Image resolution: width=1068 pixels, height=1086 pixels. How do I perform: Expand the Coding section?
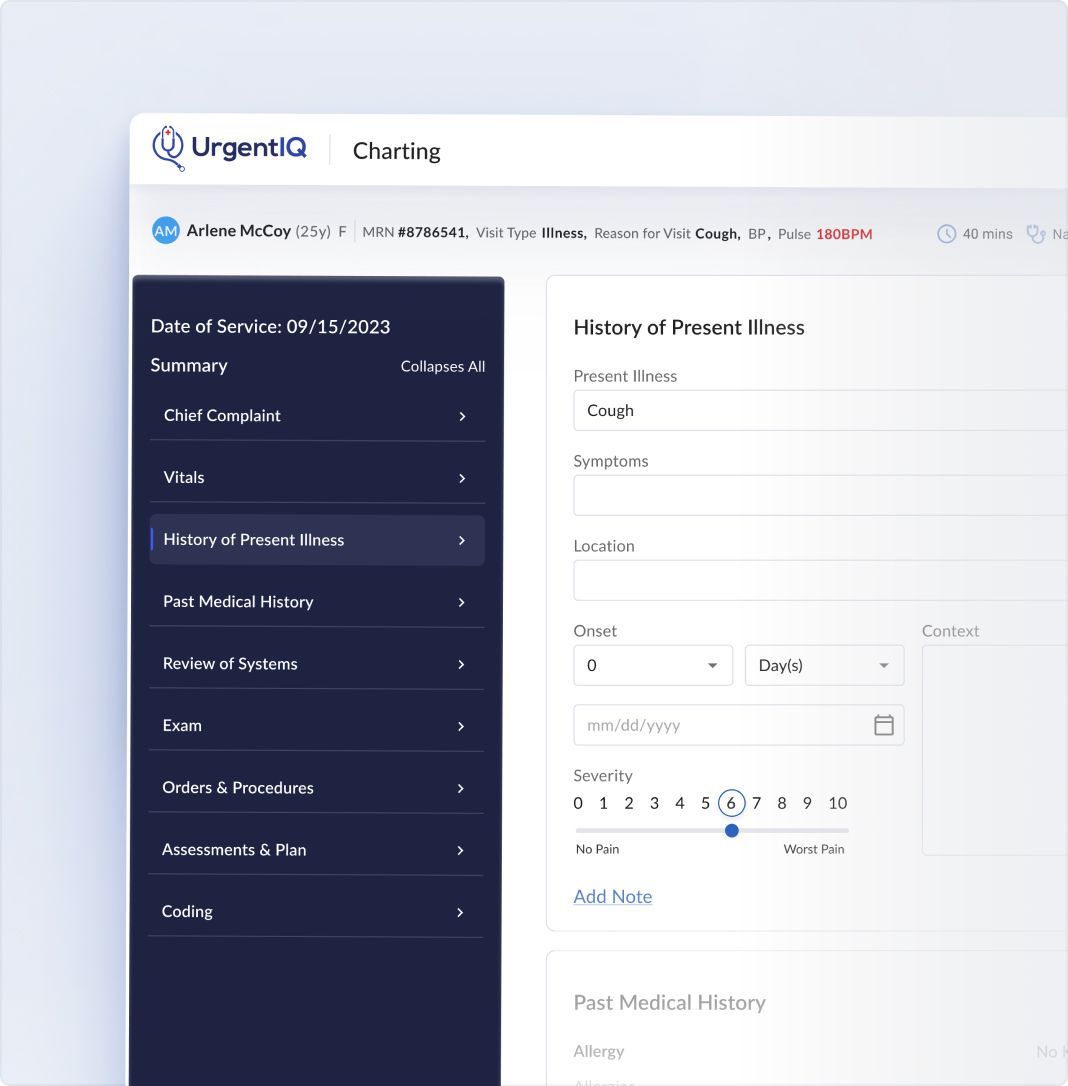click(x=317, y=911)
